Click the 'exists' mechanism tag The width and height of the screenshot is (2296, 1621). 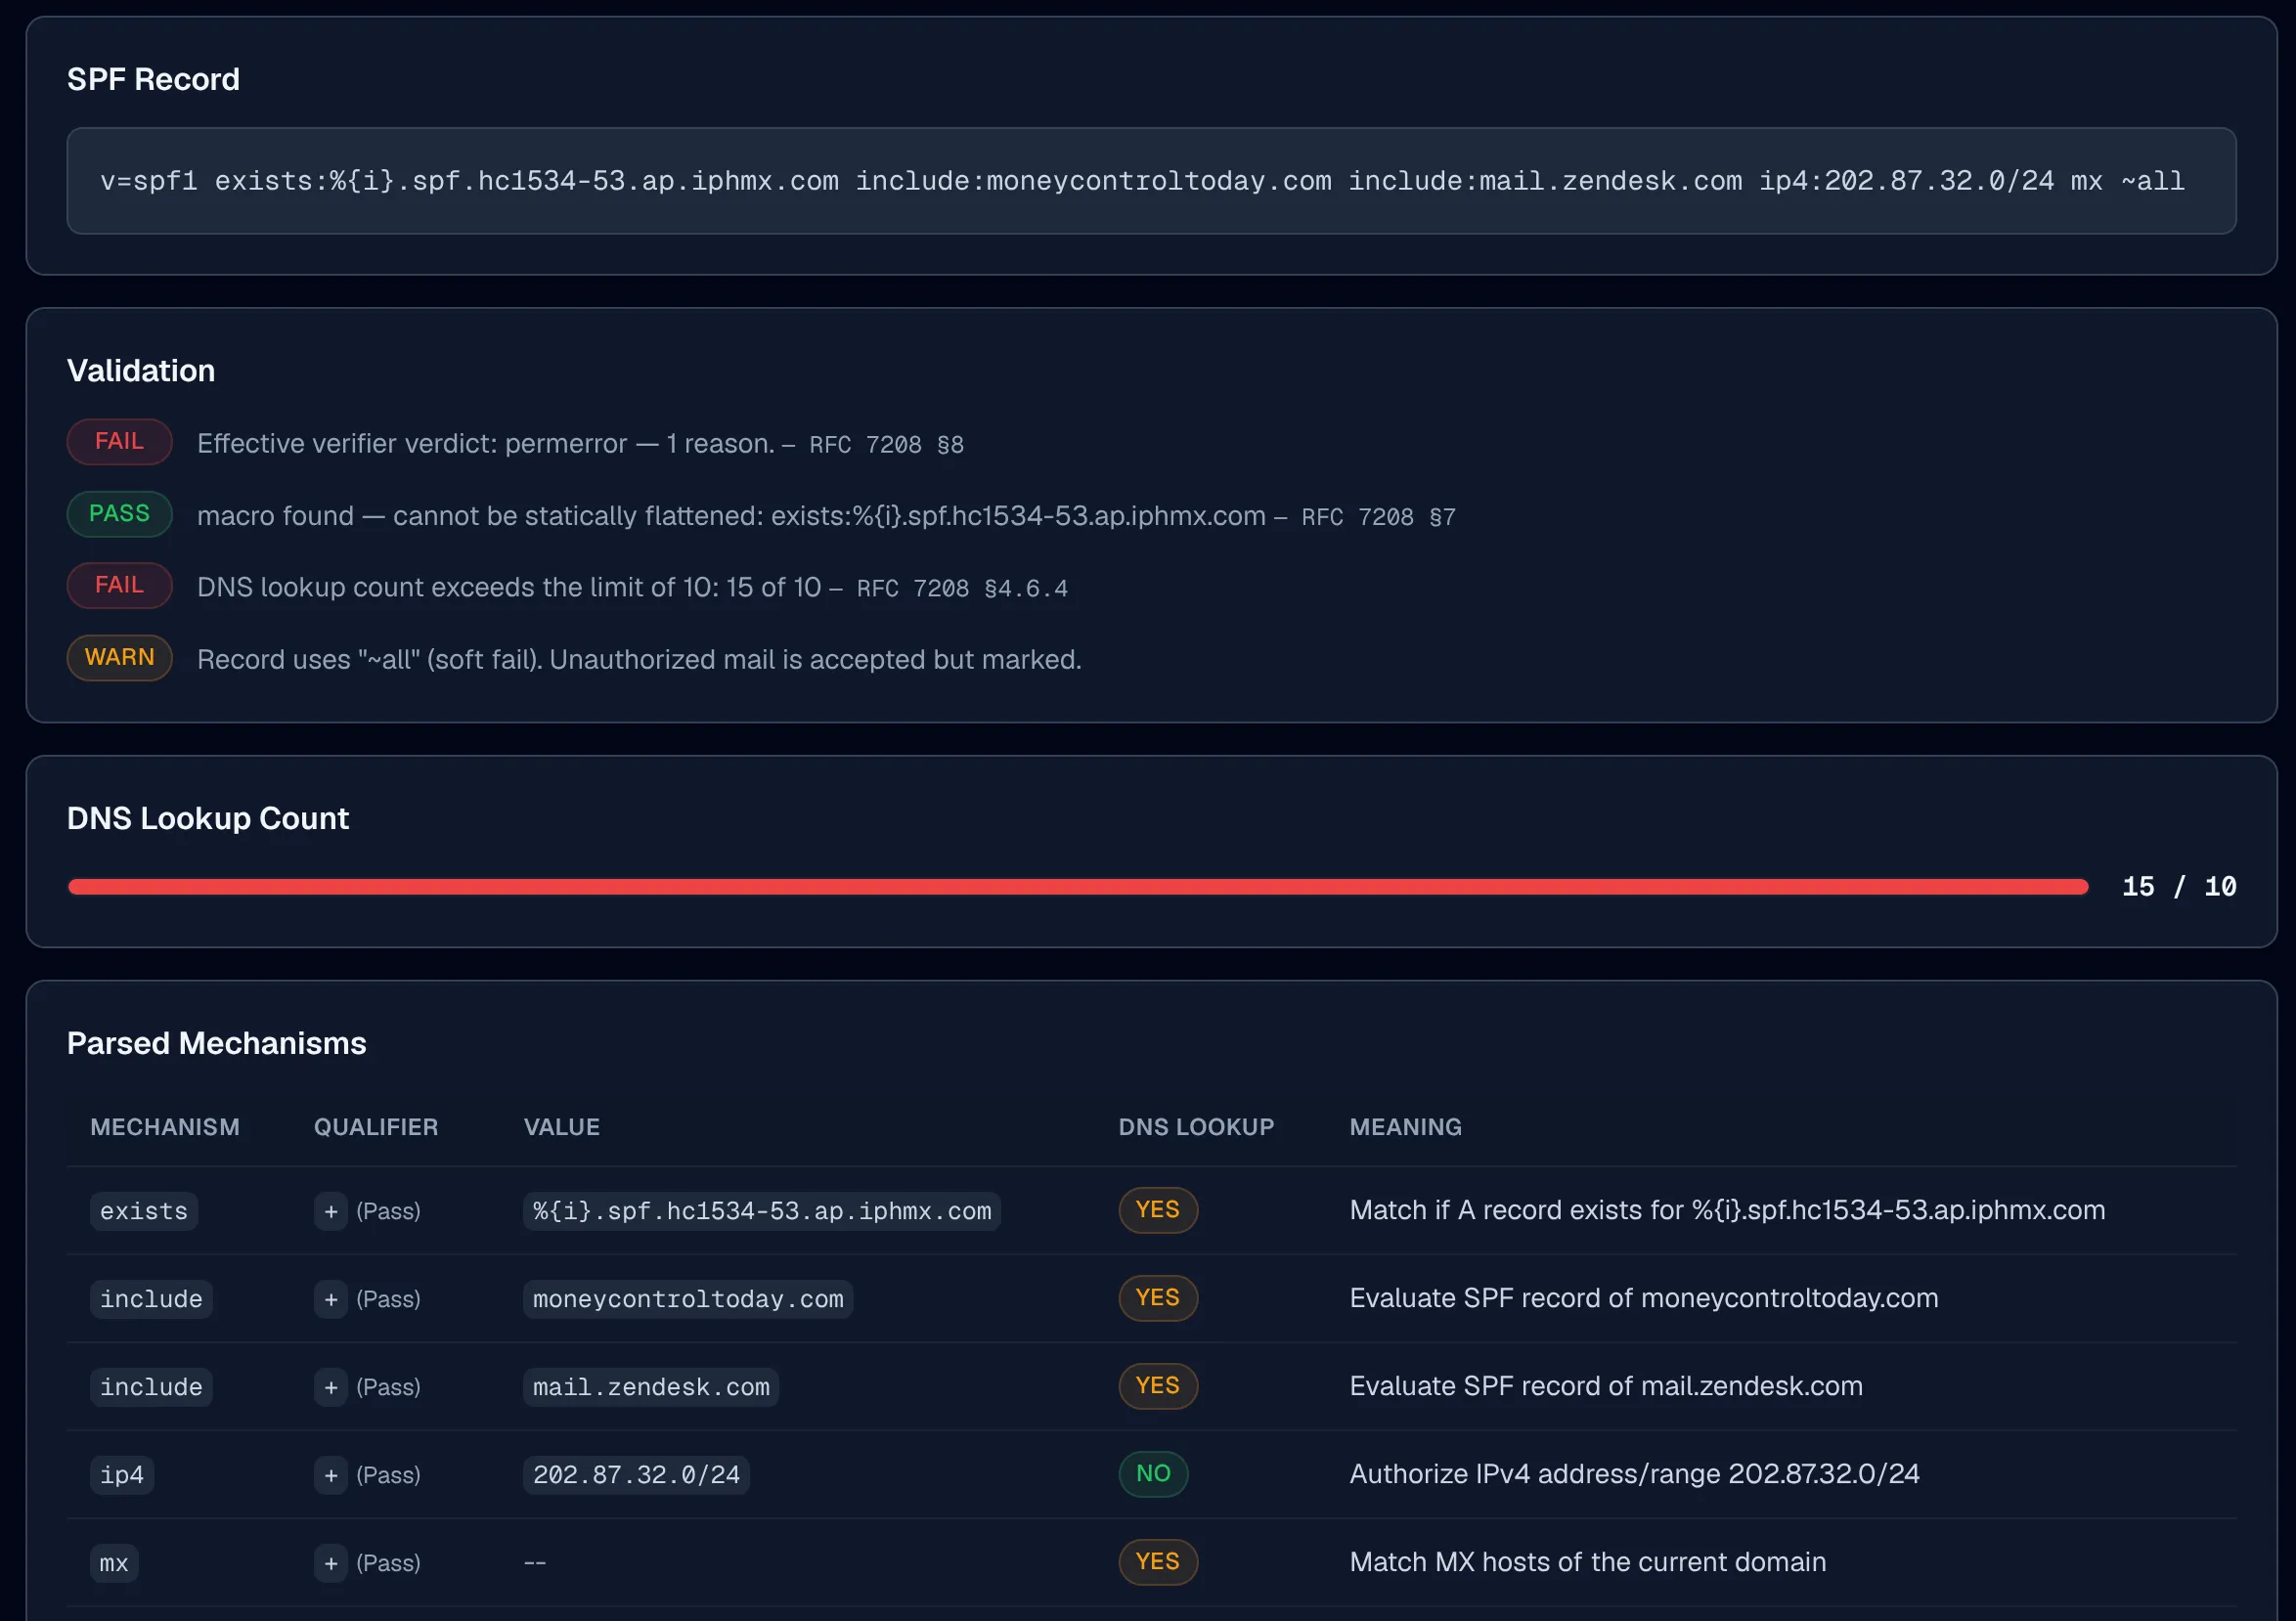[144, 1211]
